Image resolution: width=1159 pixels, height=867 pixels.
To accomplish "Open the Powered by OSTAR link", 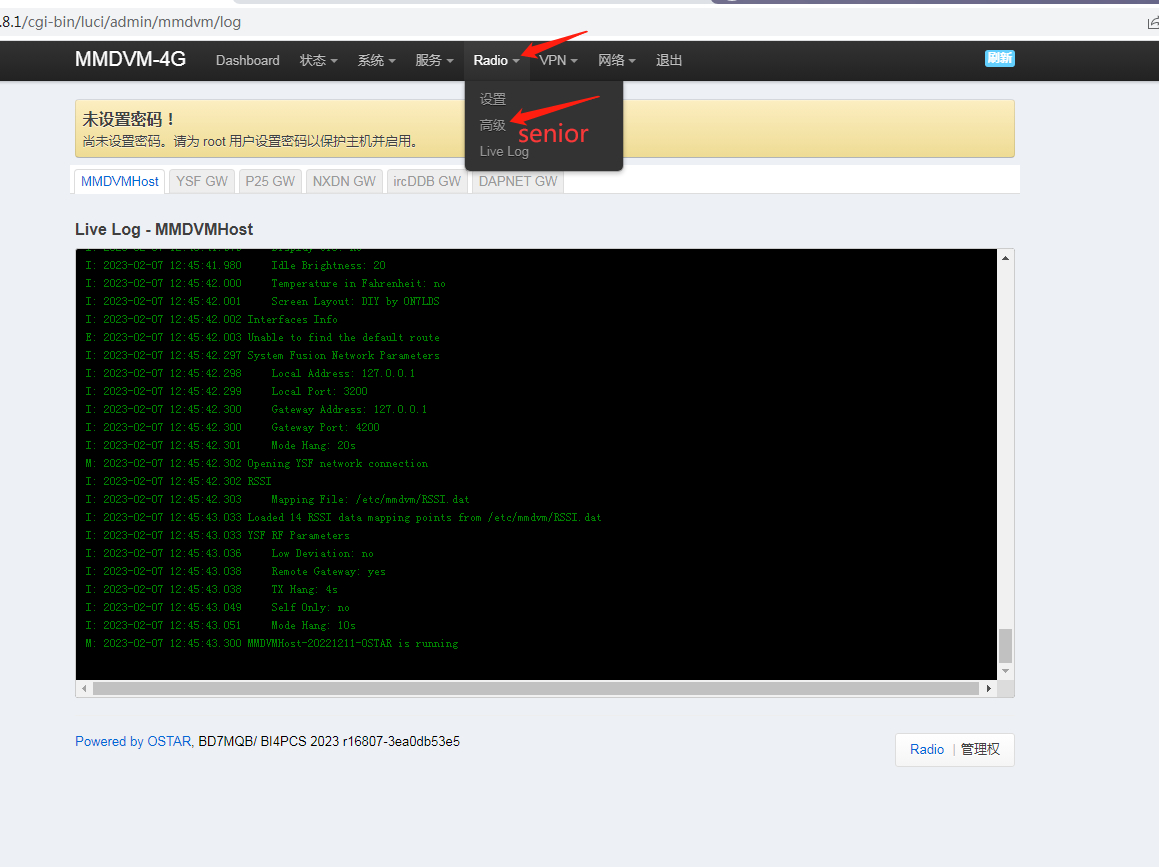I will tap(133, 742).
